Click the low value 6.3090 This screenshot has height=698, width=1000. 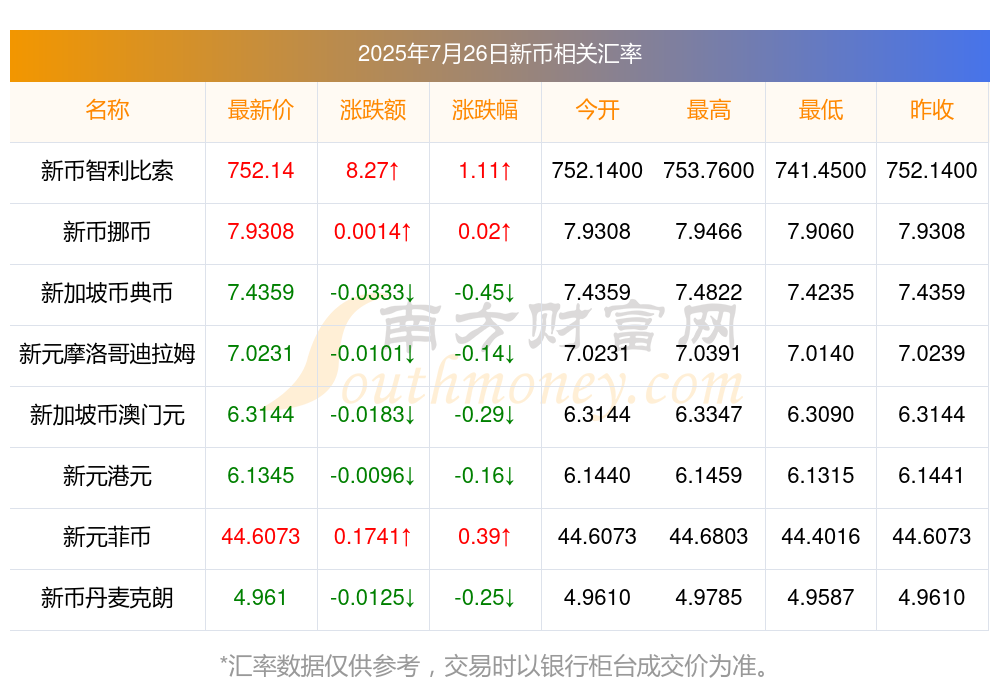point(821,415)
